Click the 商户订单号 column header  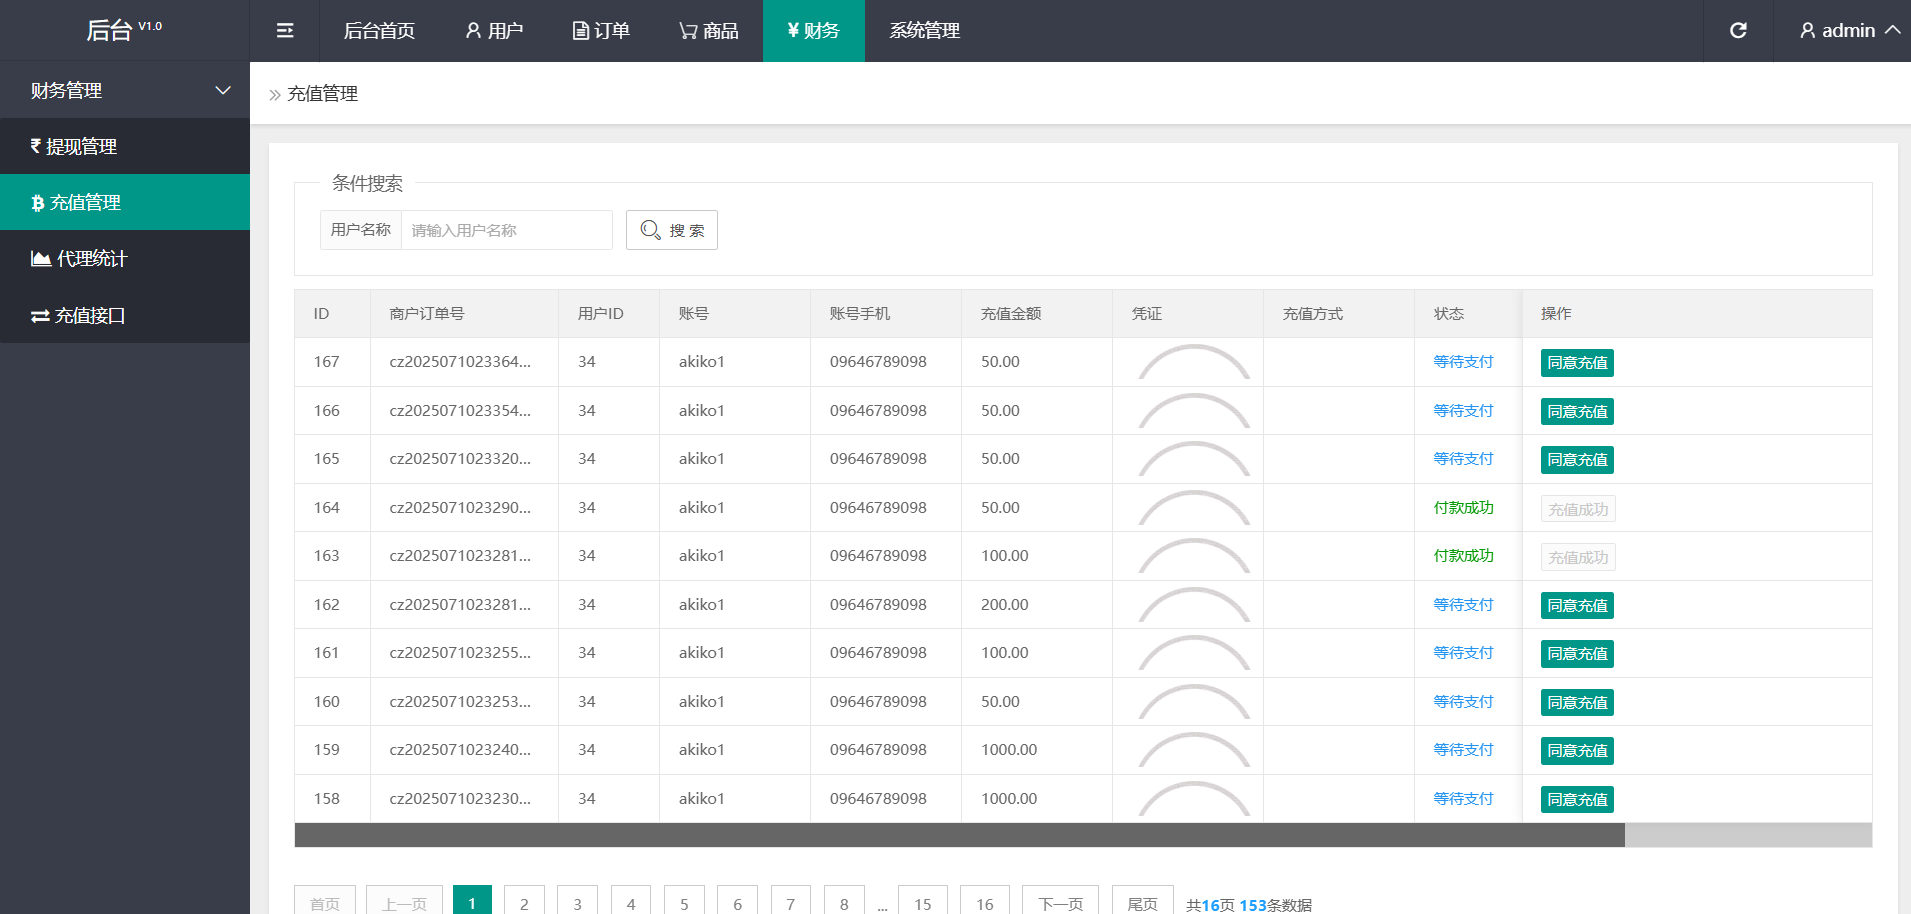(427, 314)
